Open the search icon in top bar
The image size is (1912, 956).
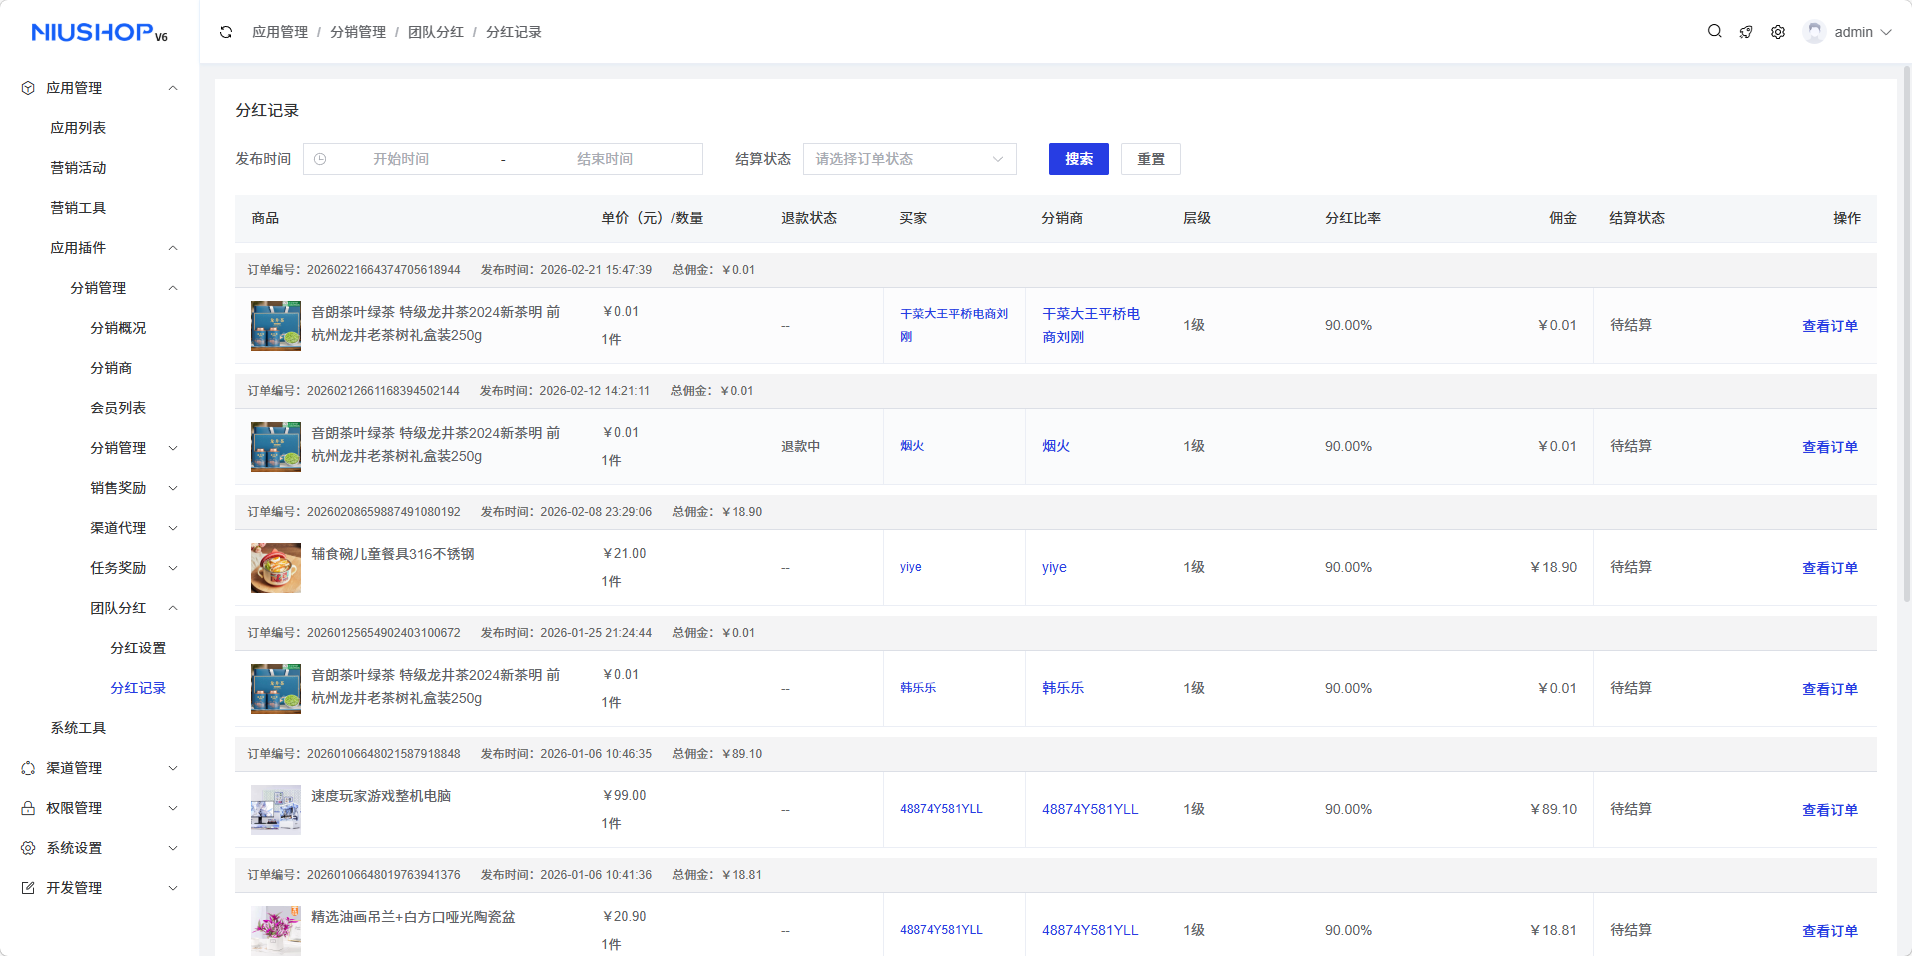point(1714,32)
